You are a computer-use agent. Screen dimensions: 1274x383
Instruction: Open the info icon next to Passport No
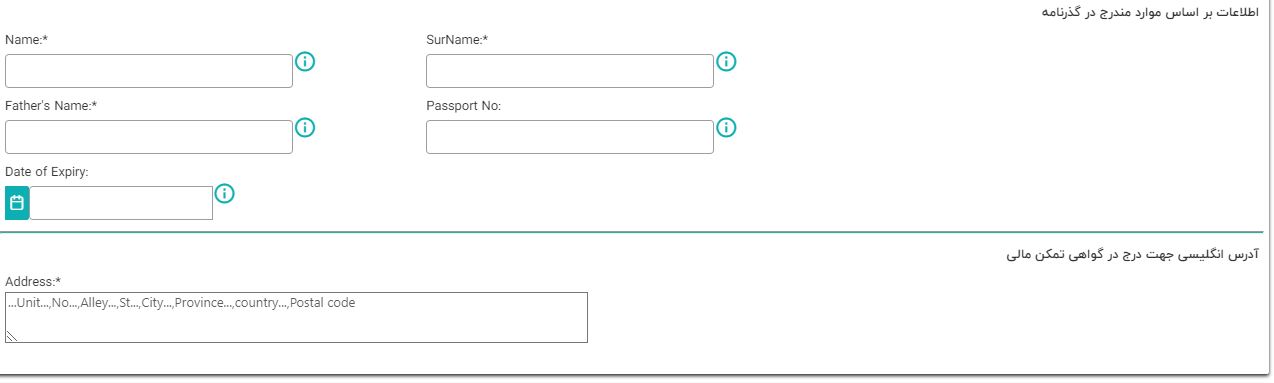coord(727,127)
